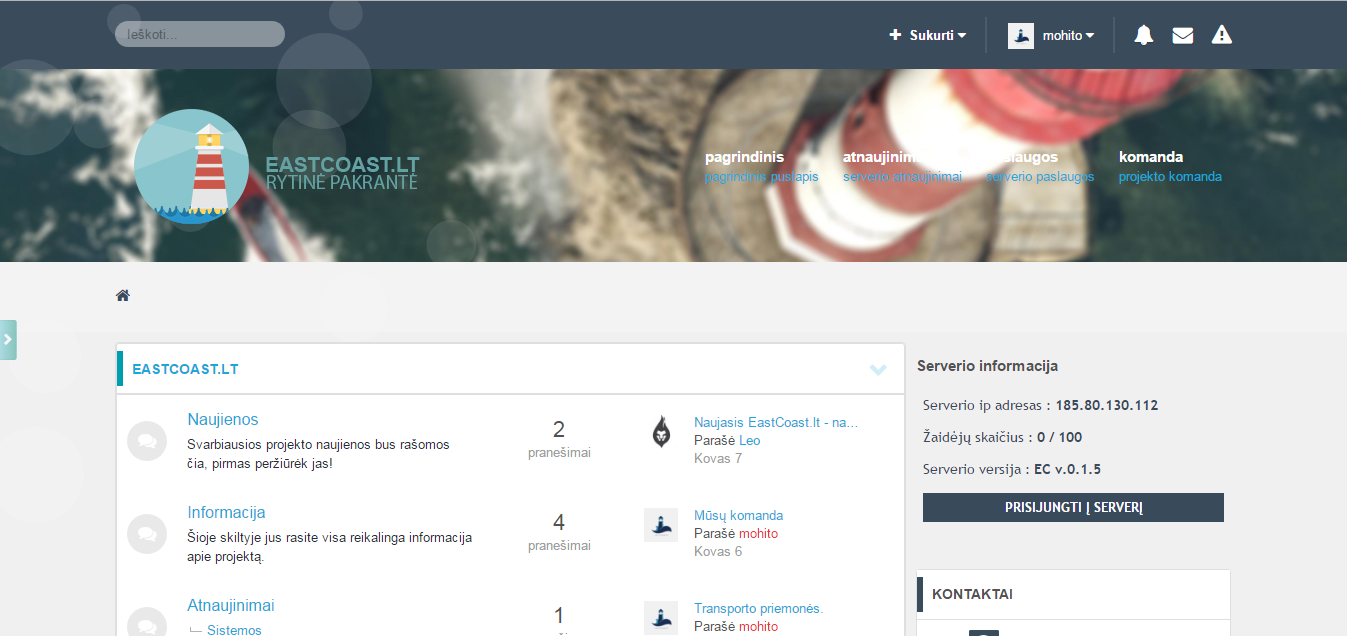Click the KONTAKTAI block header
Screen dimensions: 1347x636
[1073, 594]
